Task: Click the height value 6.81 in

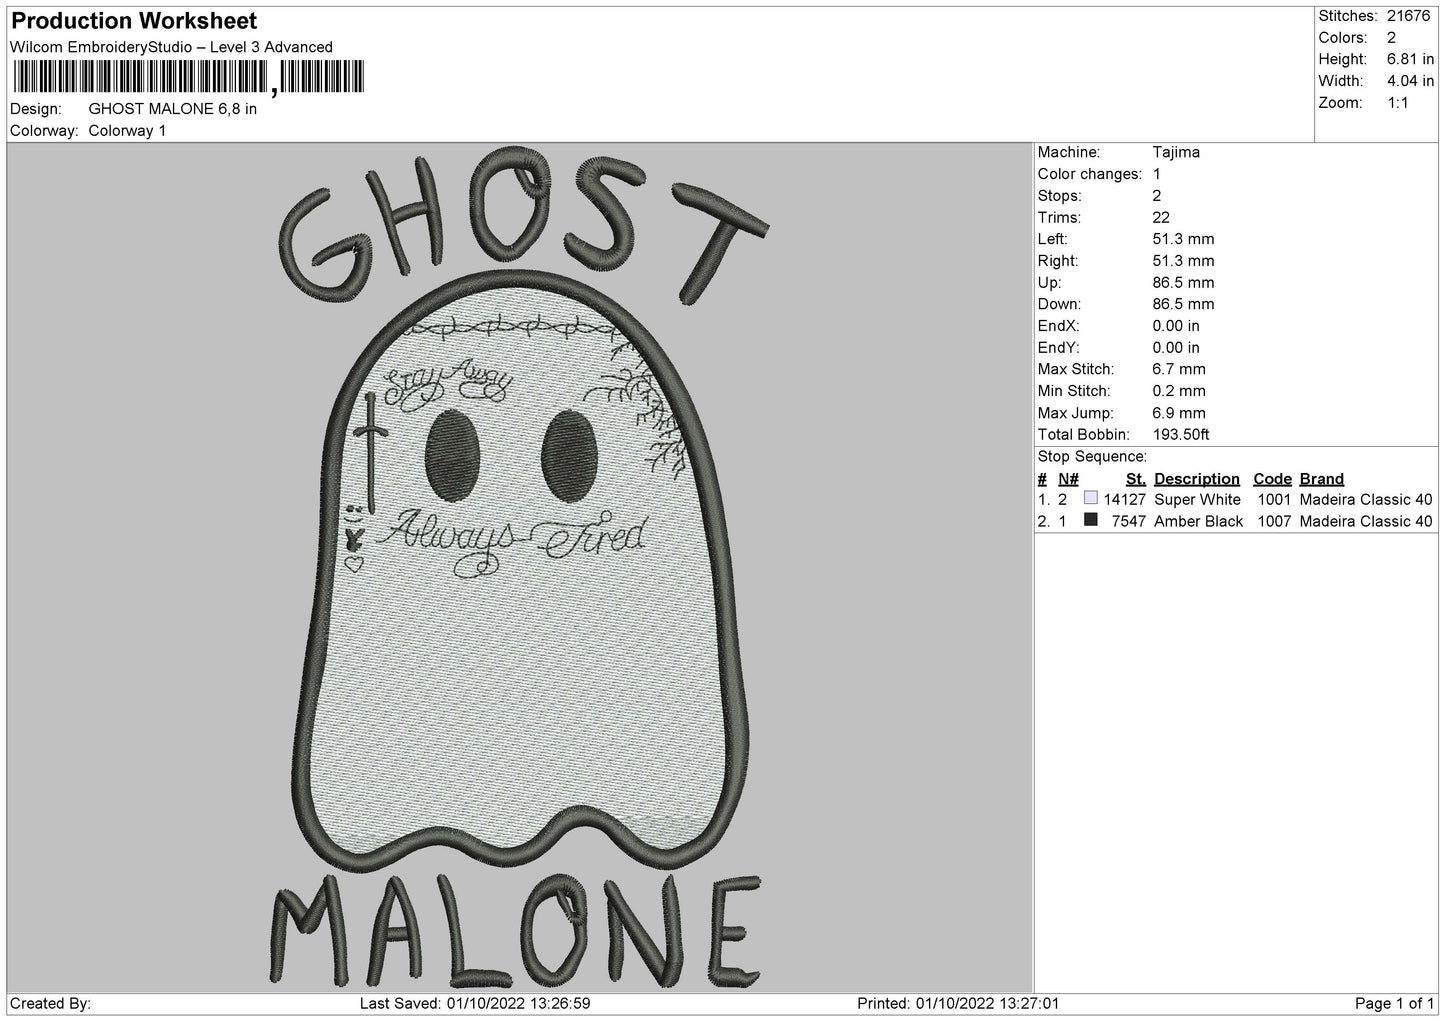Action: tap(1410, 60)
